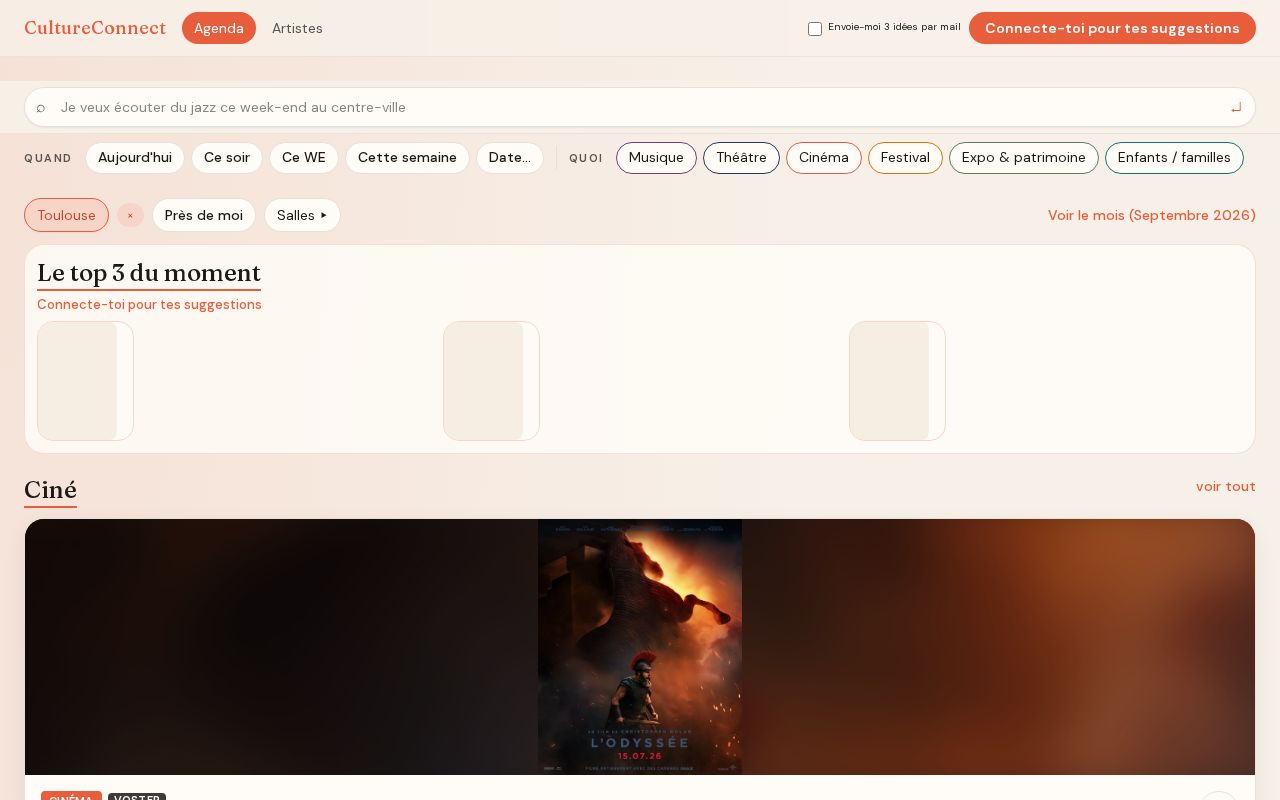Viewport: 1280px width, 800px height.
Task: Focus the jazz week-end search field
Action: click(640, 107)
